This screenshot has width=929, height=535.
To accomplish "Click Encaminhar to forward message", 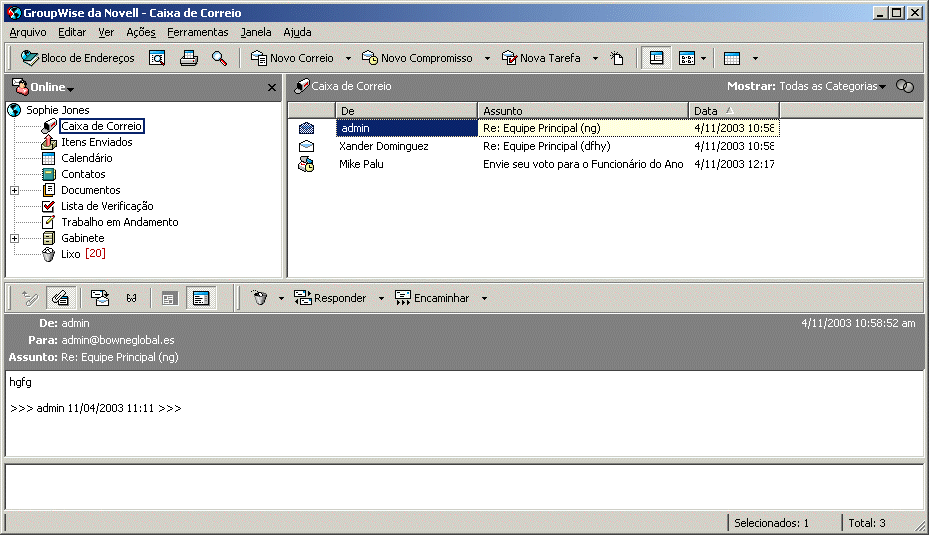I will [x=432, y=298].
